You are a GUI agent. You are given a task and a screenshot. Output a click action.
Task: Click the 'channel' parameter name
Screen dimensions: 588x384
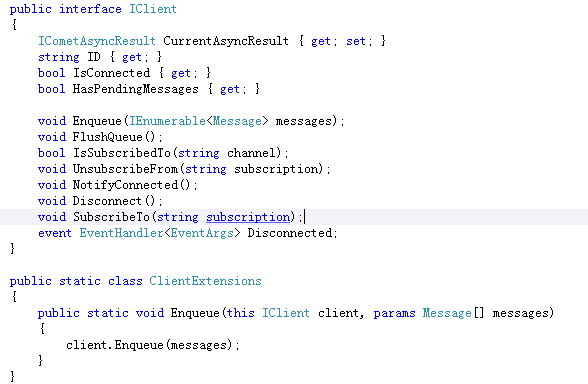tap(252, 153)
